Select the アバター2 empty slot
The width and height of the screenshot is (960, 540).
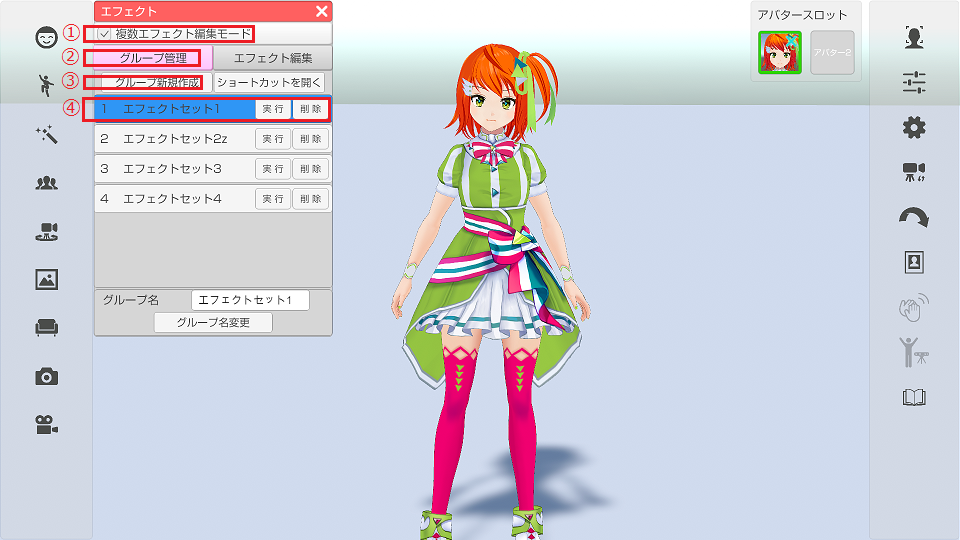tap(832, 53)
